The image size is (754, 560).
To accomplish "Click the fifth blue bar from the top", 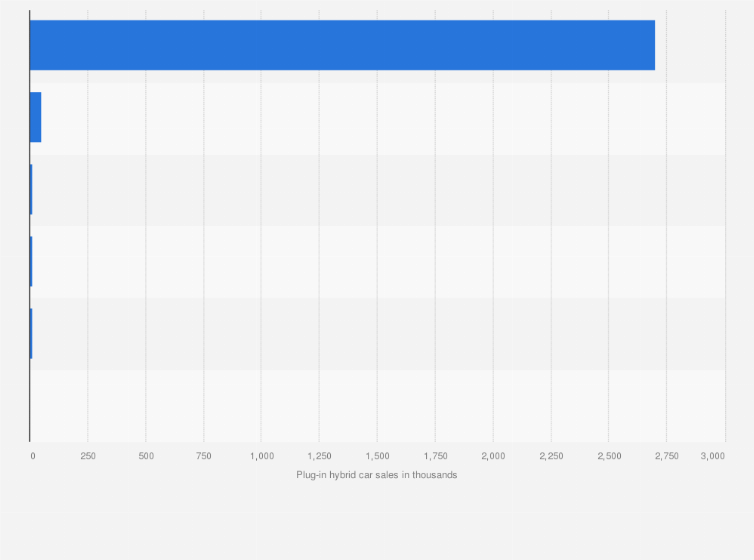I will [31, 334].
